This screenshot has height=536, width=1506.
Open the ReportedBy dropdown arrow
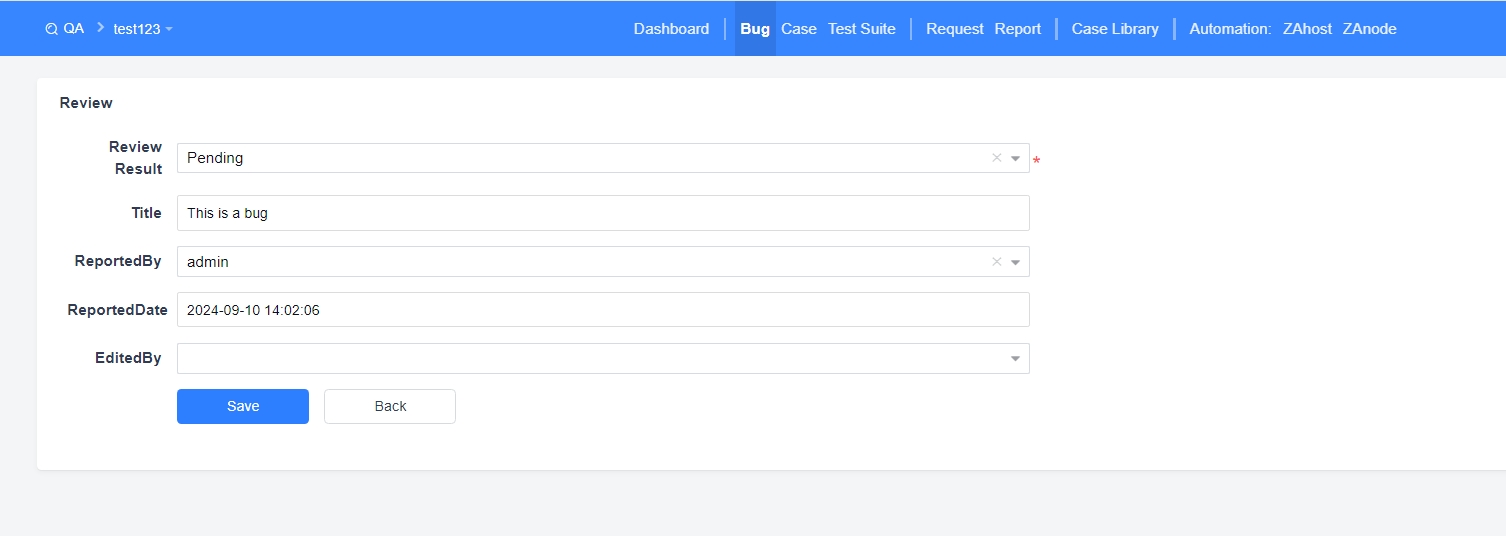point(1015,262)
